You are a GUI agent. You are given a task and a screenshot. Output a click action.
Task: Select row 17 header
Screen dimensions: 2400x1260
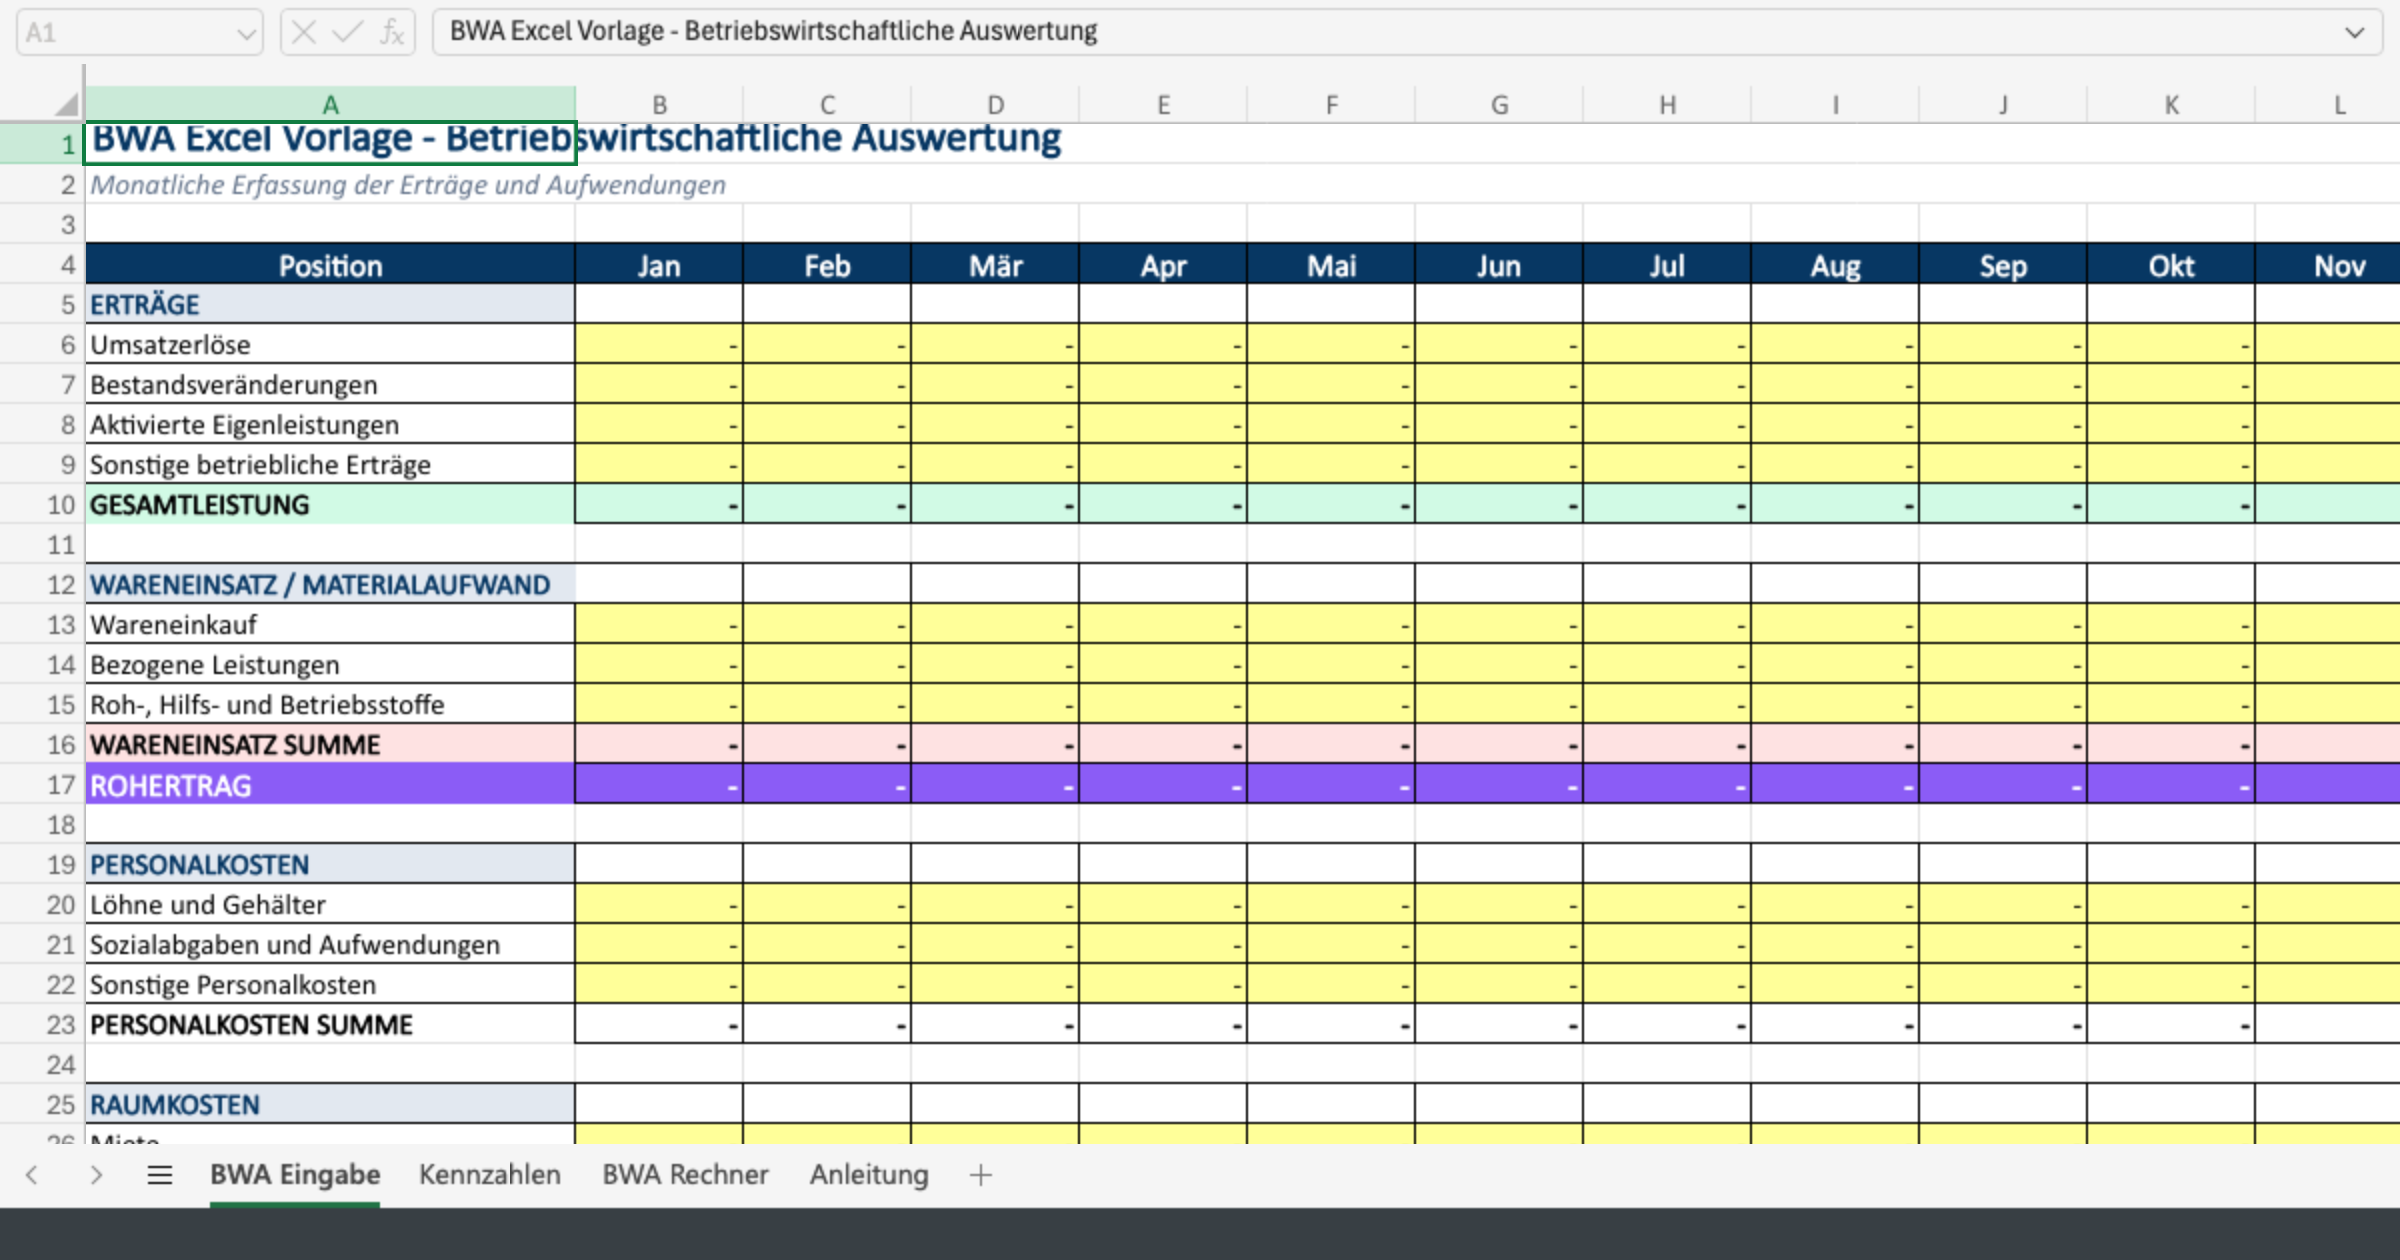click(x=42, y=784)
